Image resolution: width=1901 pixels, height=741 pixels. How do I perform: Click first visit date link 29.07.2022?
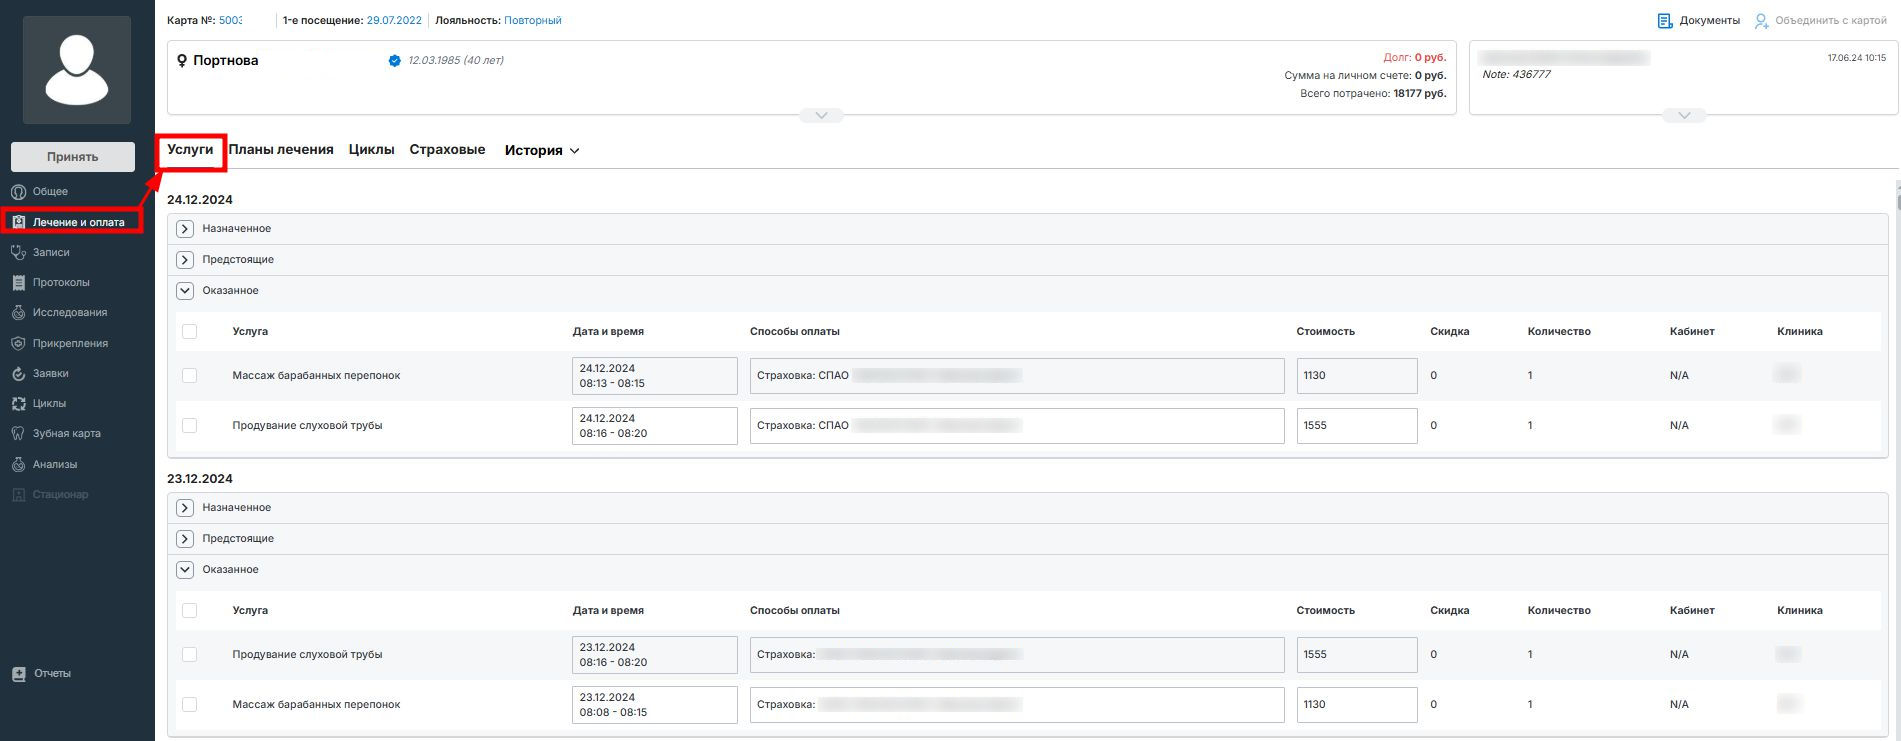tap(394, 21)
